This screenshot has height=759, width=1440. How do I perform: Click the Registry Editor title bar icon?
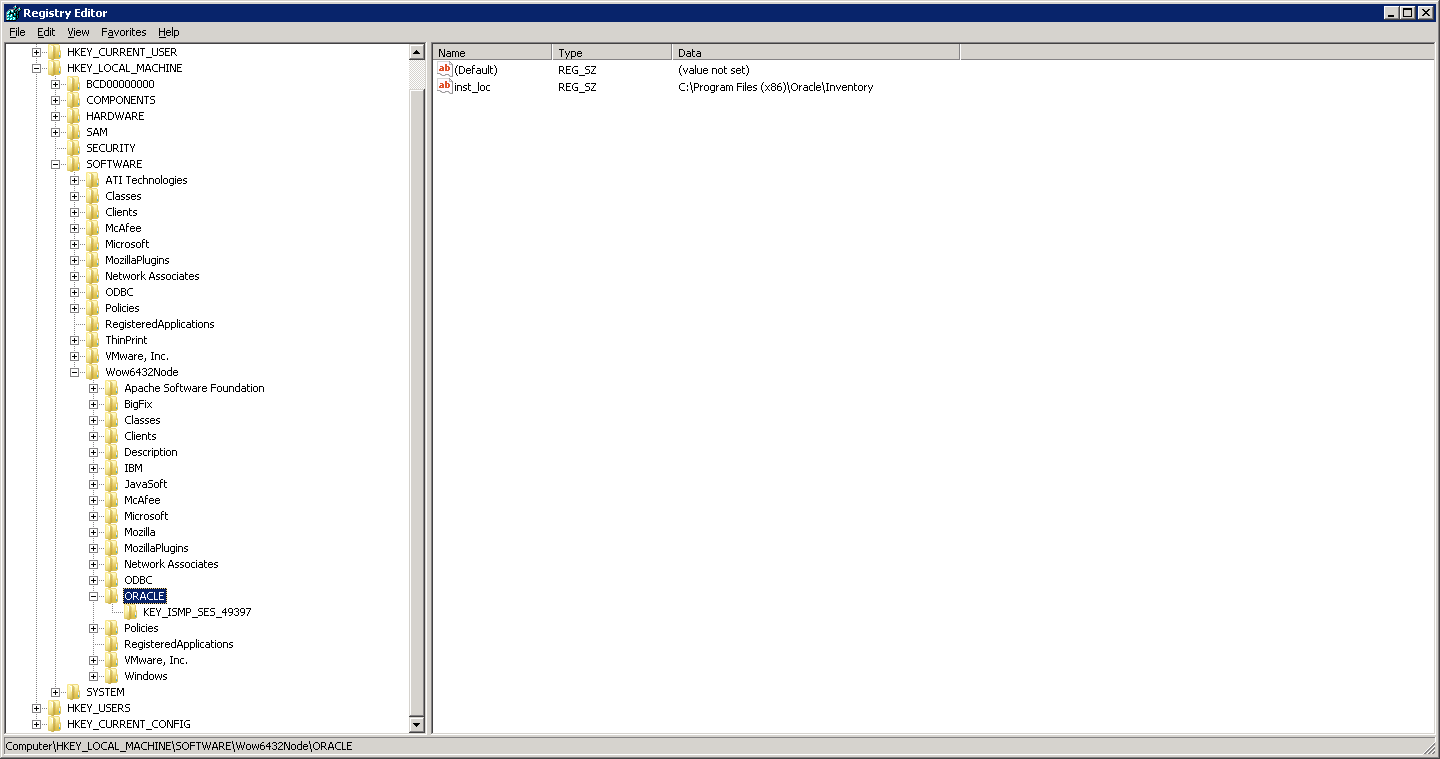point(12,13)
